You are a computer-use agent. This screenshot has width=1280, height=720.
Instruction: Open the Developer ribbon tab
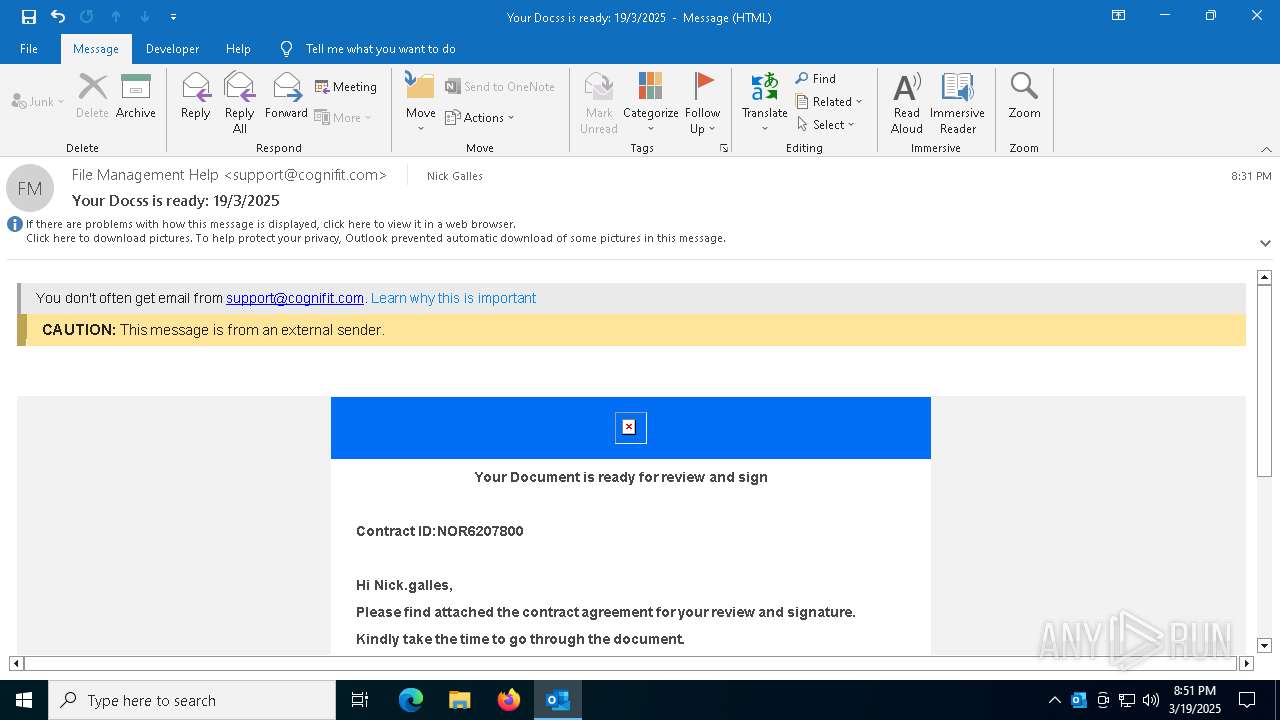coord(172,48)
